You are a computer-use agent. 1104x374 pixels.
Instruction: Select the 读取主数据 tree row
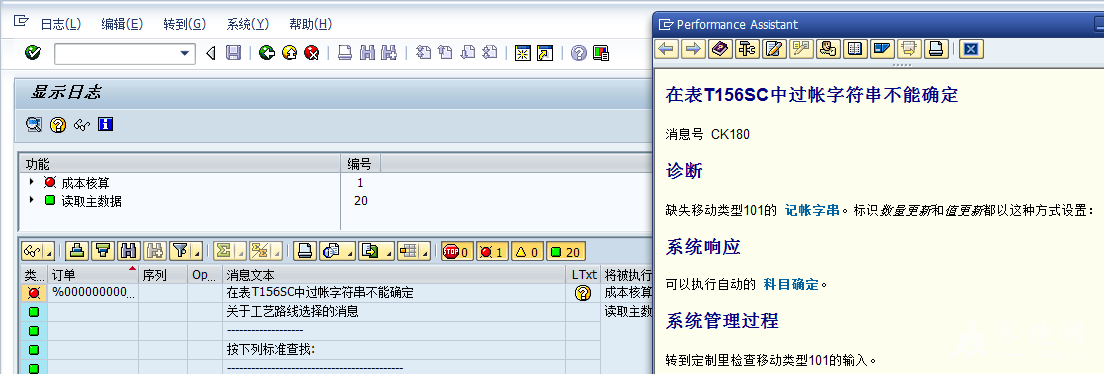[x=336, y=201]
